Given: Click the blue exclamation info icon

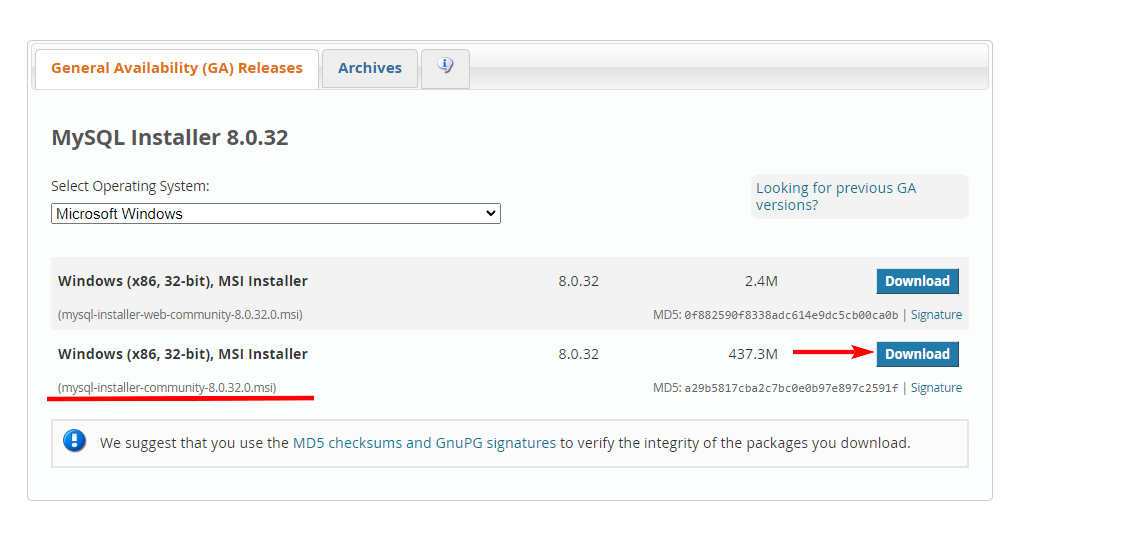Looking at the screenshot, I should (74, 441).
